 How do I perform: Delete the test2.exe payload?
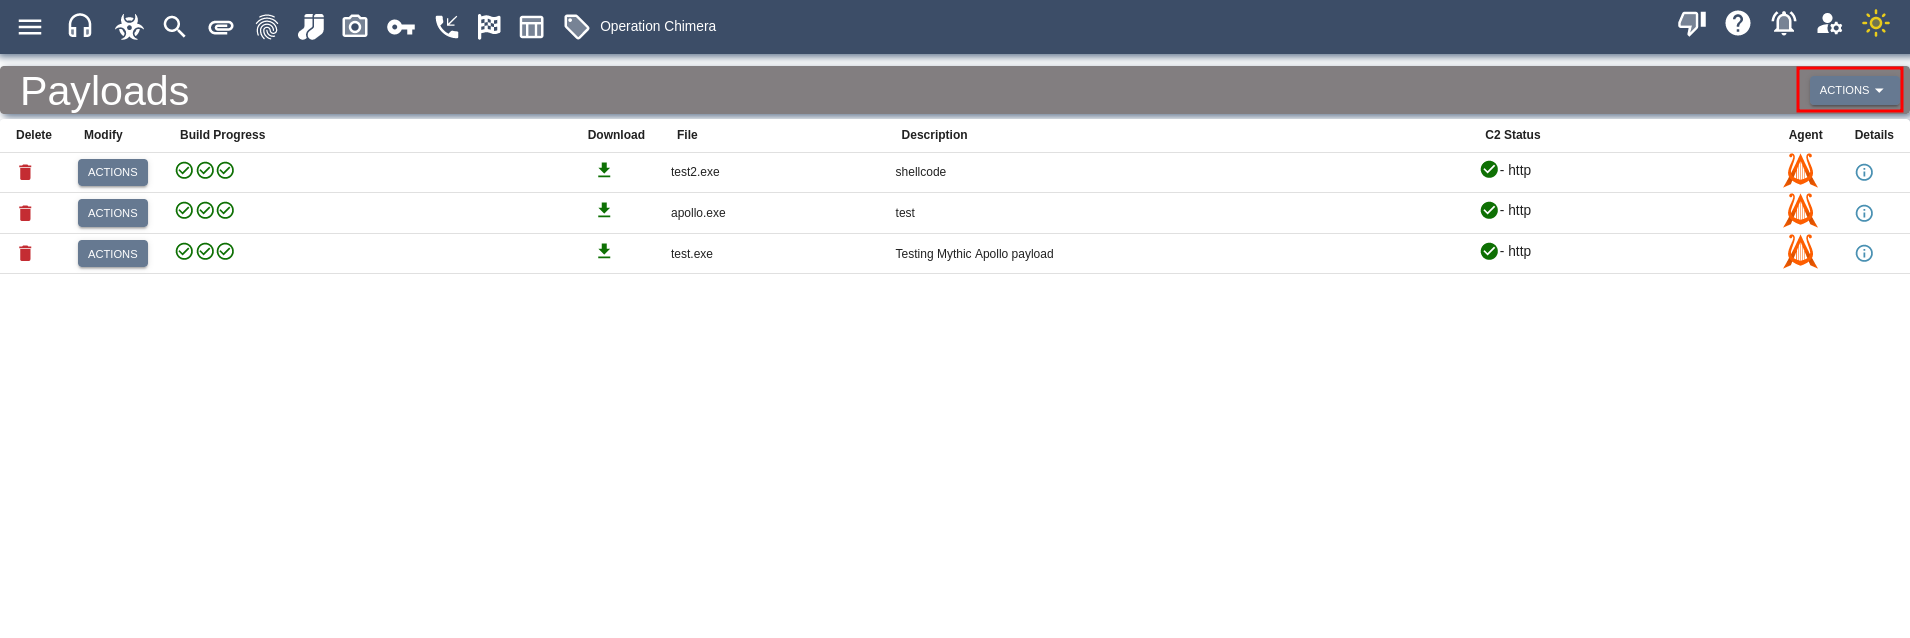click(x=25, y=172)
